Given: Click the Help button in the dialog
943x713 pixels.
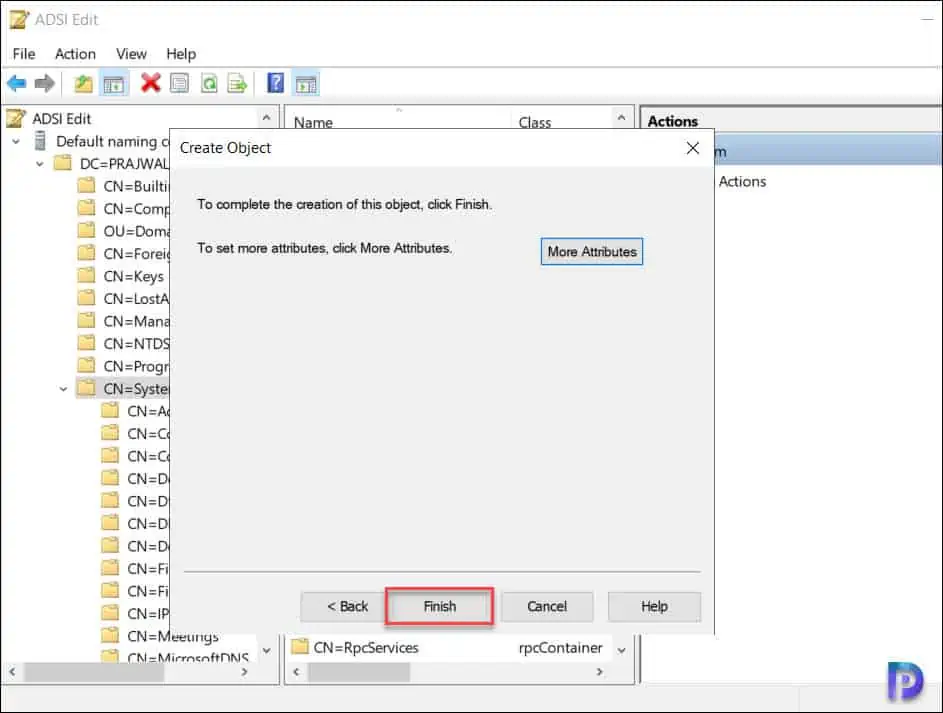Looking at the screenshot, I should [654, 607].
